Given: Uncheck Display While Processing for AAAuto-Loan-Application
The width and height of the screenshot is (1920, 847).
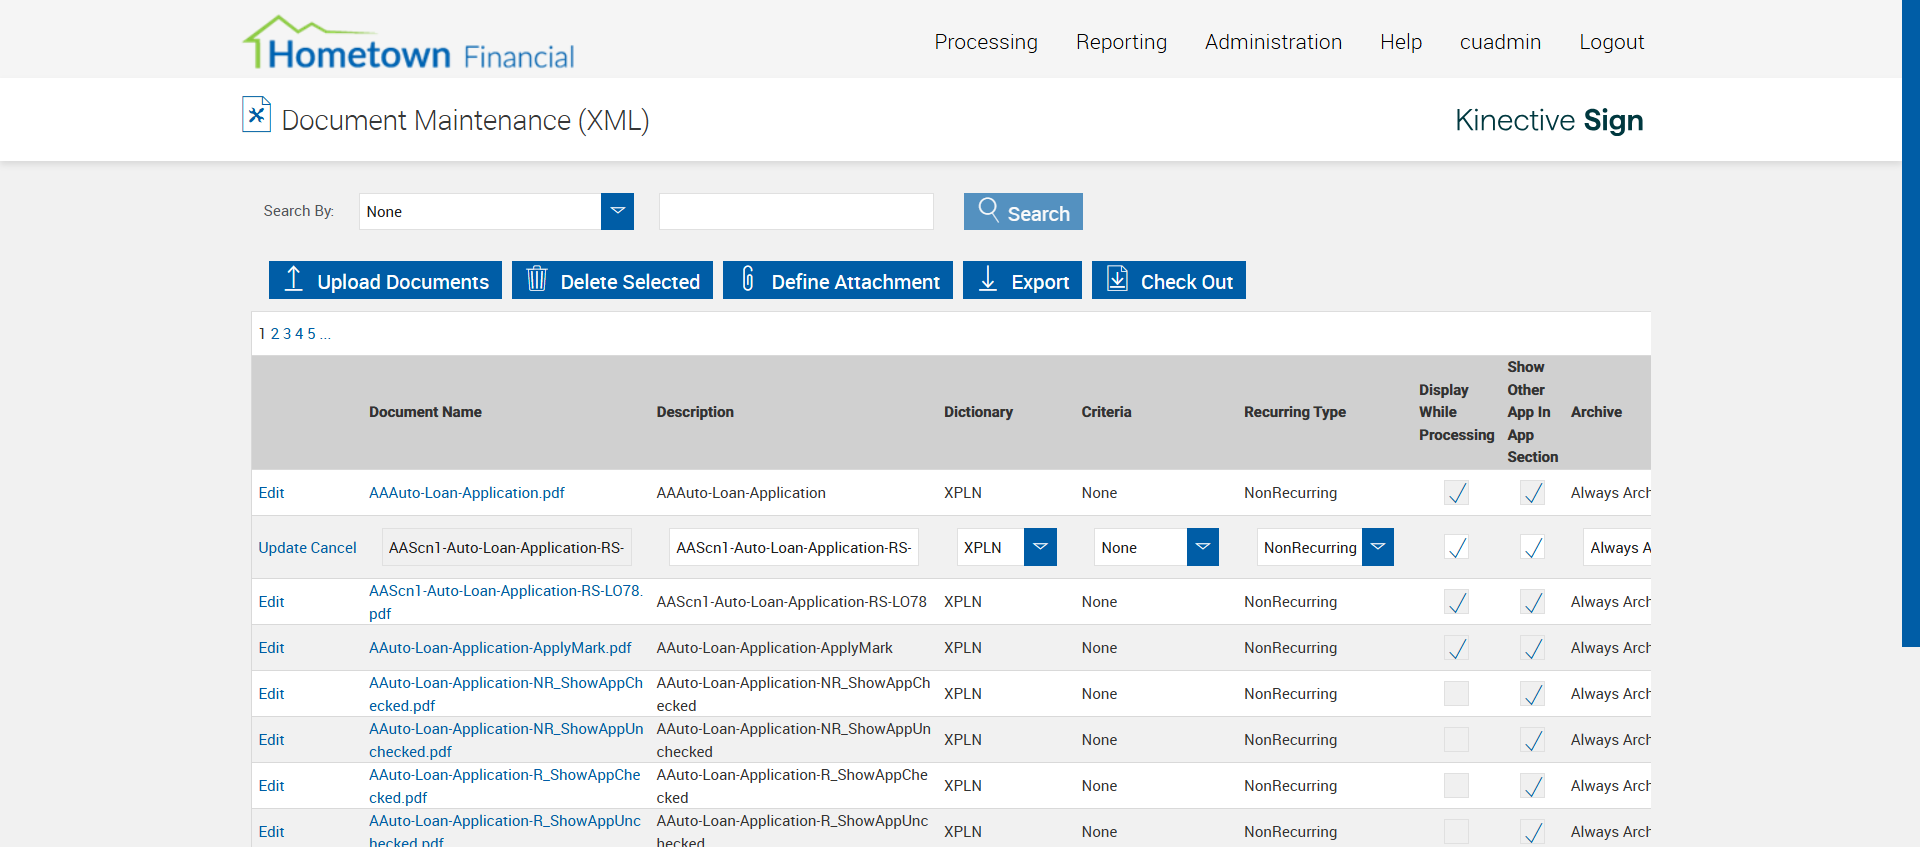Looking at the screenshot, I should click(x=1456, y=493).
